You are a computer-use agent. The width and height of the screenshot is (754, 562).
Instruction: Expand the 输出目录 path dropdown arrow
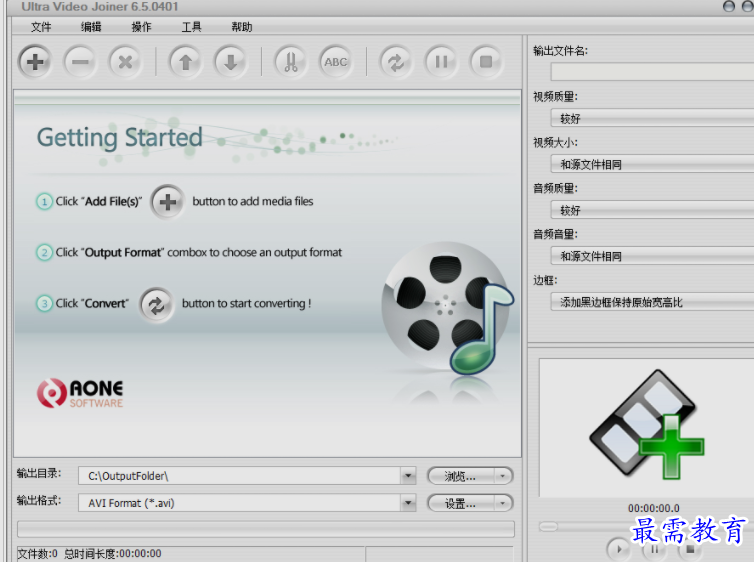(408, 476)
